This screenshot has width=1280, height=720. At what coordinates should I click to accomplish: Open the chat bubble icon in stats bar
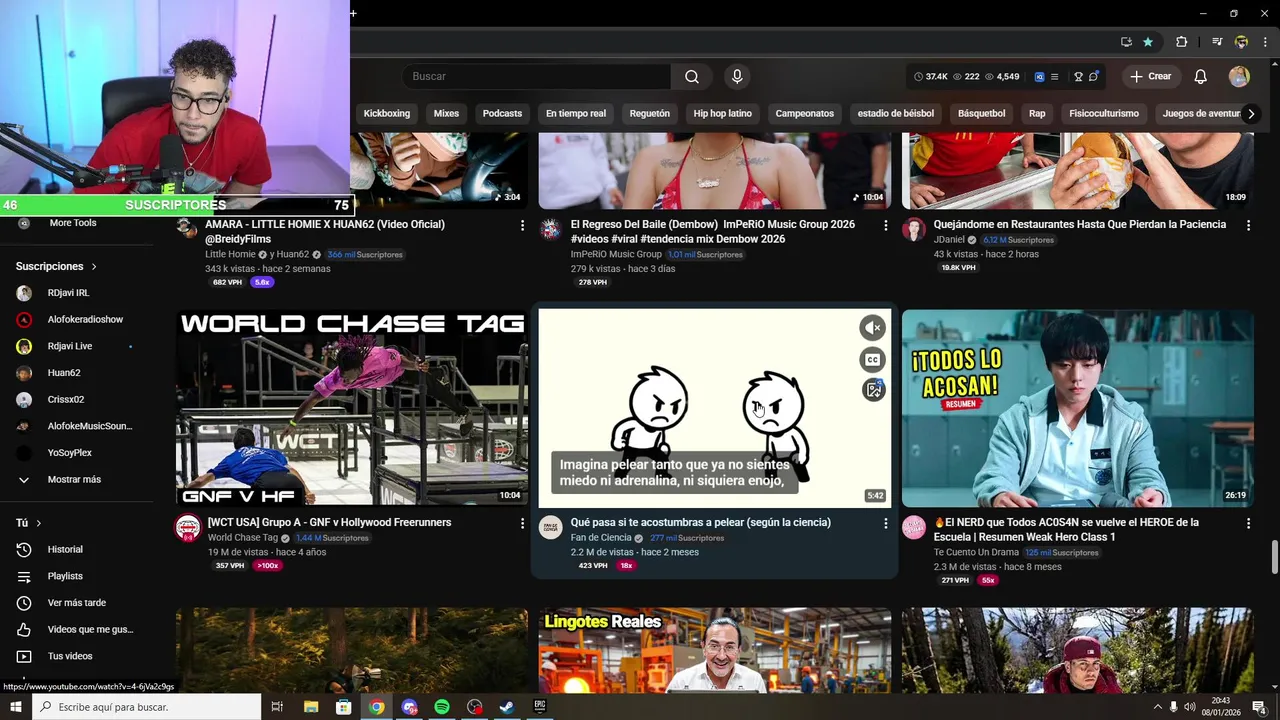1094,77
